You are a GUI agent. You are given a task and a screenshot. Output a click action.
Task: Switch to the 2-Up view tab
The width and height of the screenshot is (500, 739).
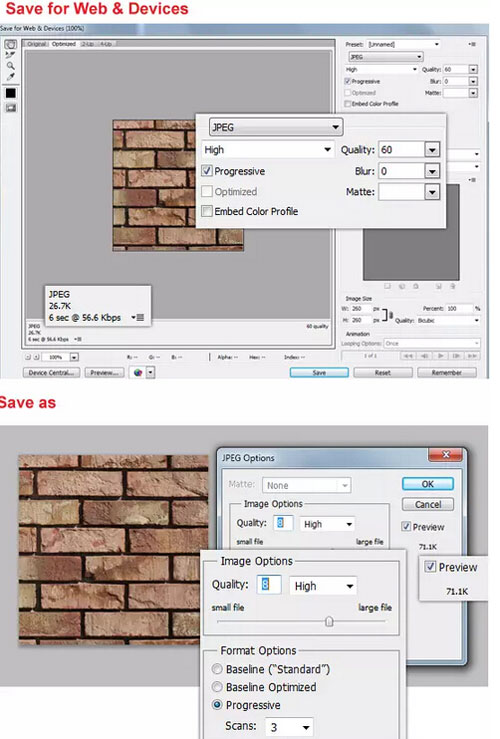[87, 44]
